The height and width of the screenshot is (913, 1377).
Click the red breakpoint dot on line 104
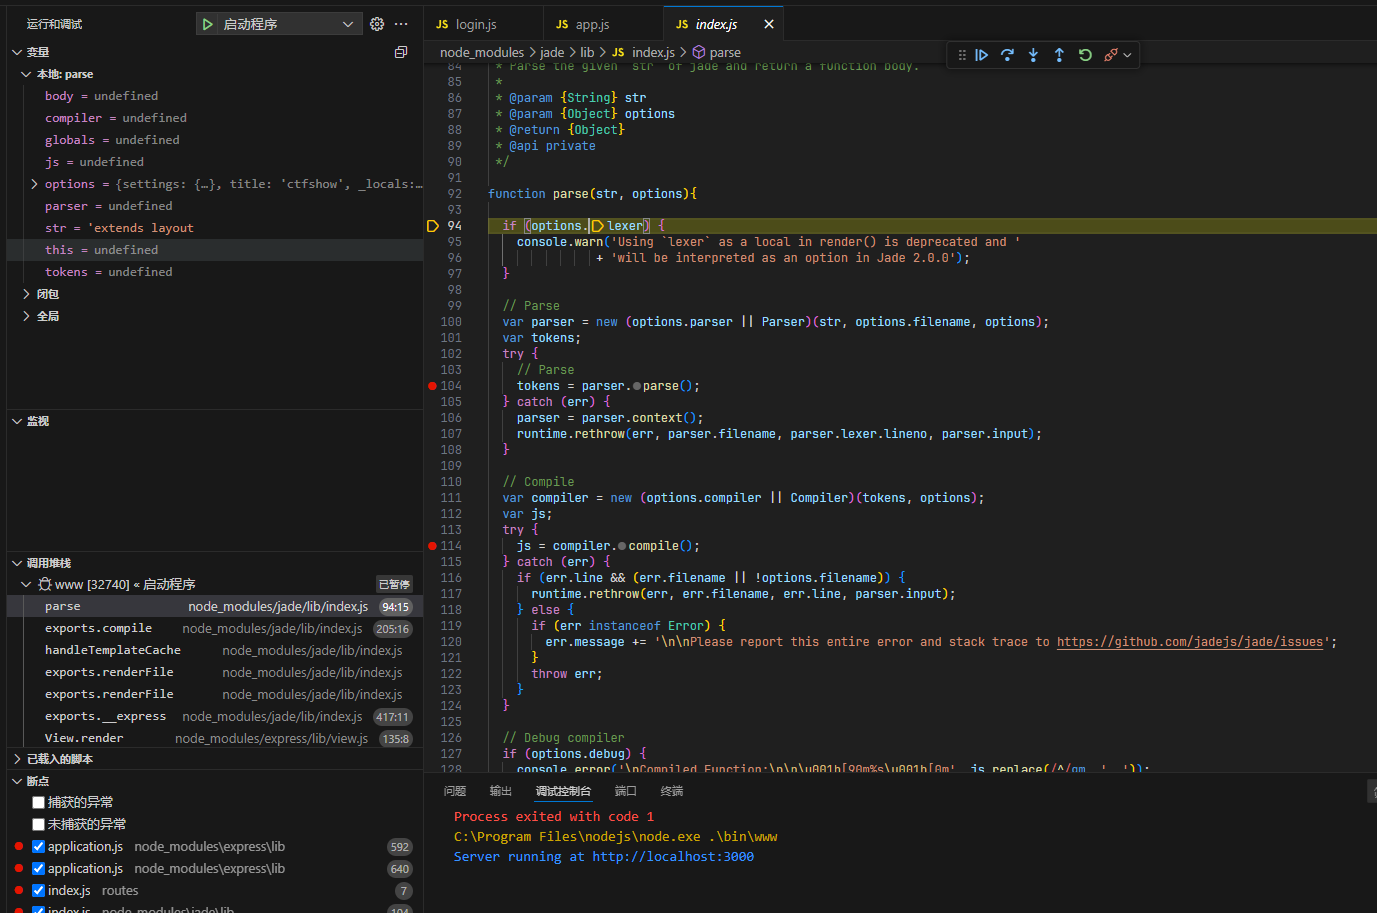click(432, 386)
